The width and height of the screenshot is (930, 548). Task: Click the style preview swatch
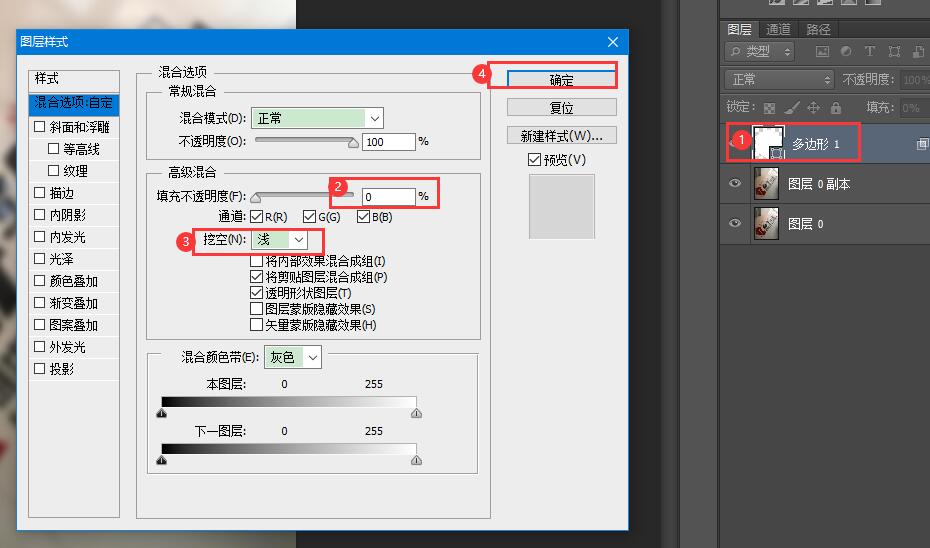tap(562, 206)
